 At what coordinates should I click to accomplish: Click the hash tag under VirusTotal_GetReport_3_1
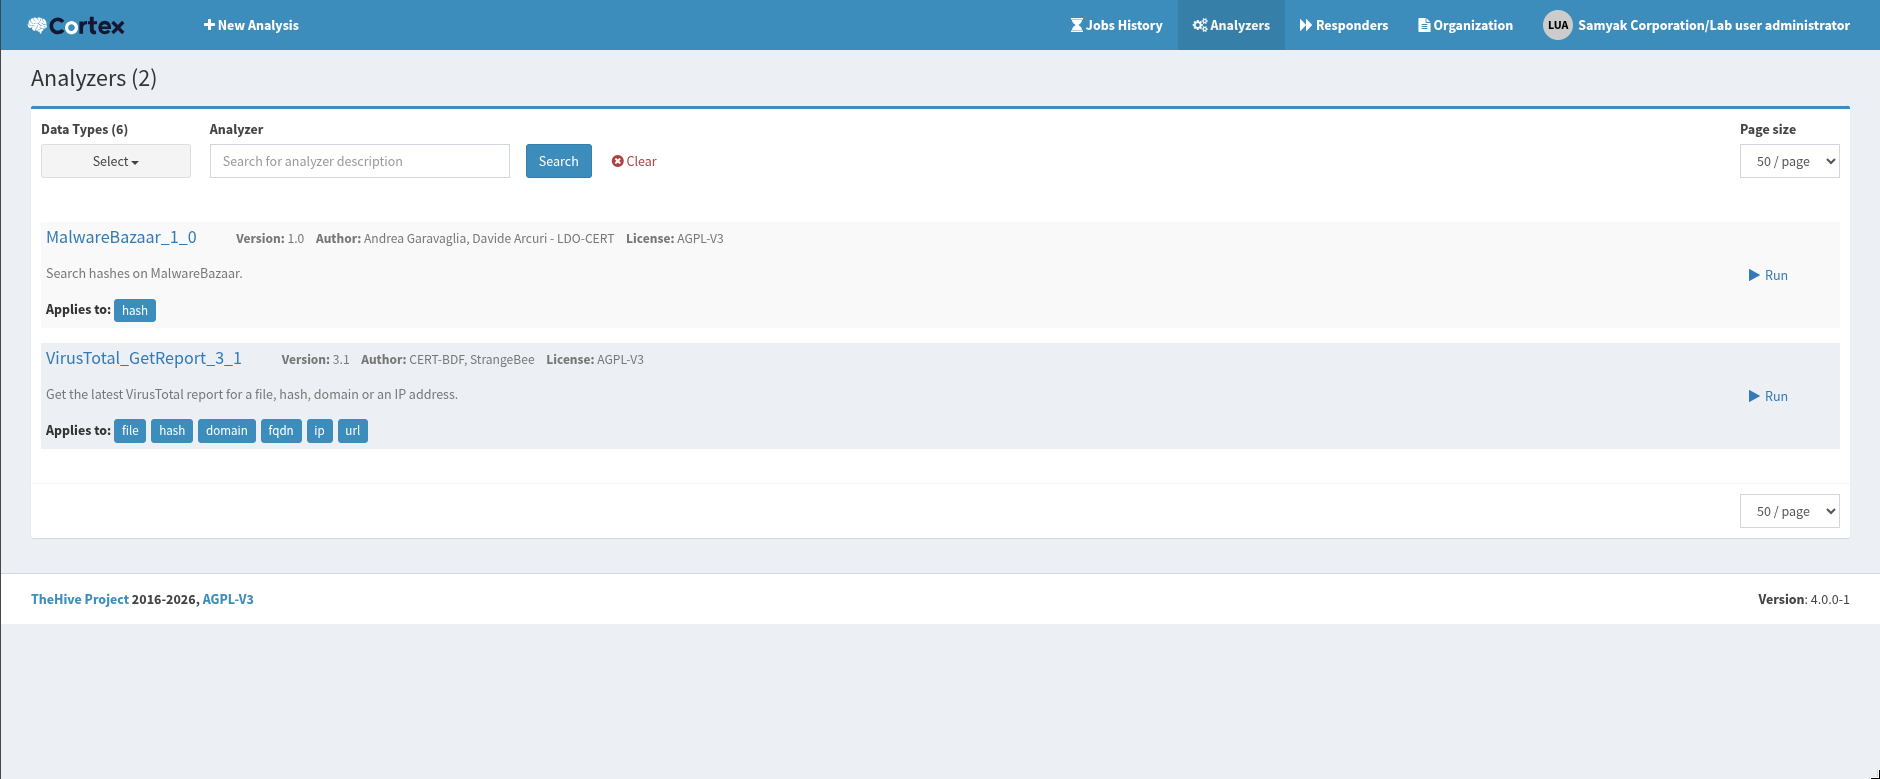(172, 431)
